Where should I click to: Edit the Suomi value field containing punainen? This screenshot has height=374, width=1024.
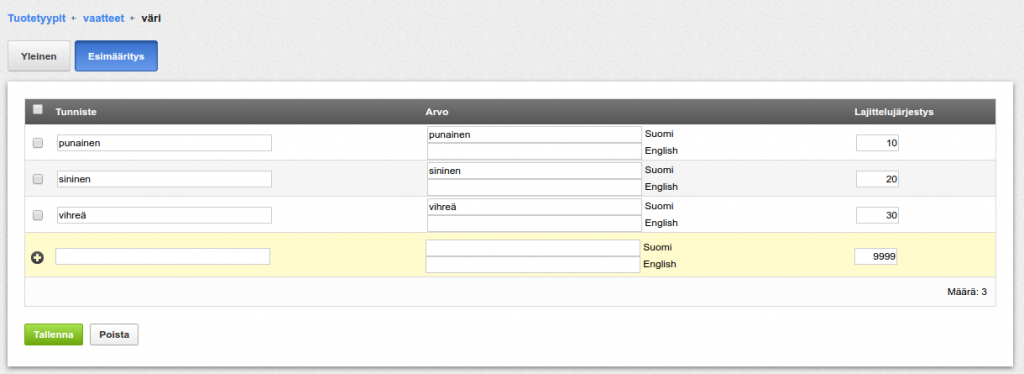click(534, 134)
